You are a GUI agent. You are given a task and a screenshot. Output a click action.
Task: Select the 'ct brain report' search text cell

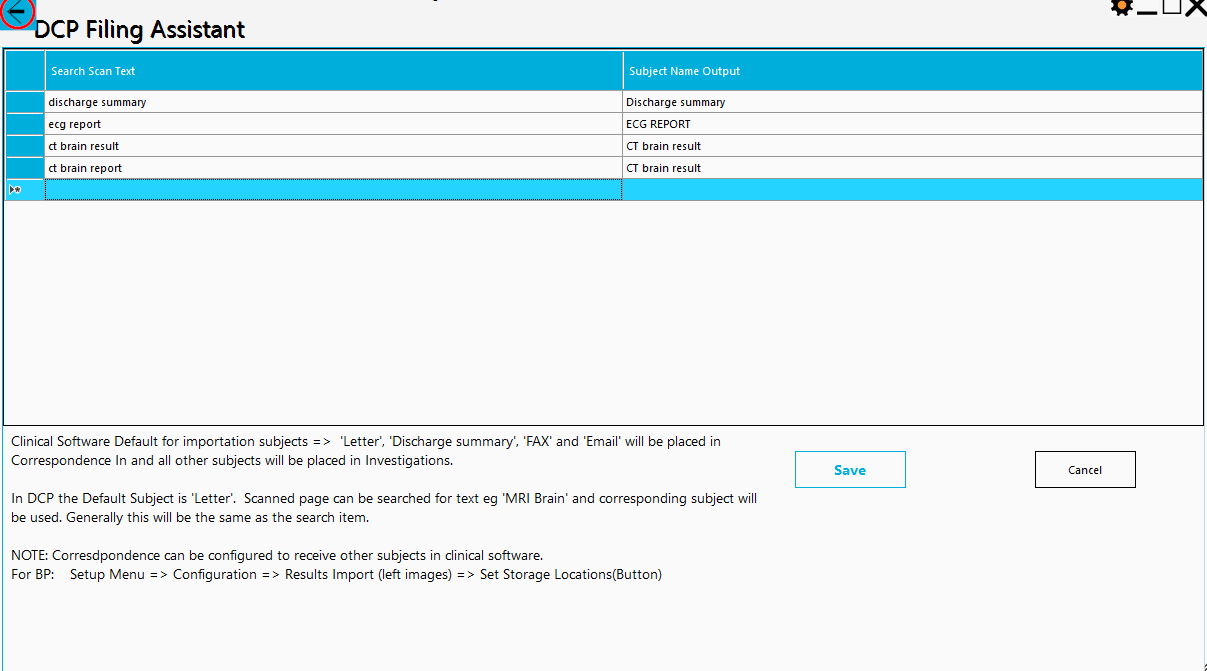[x=333, y=168]
